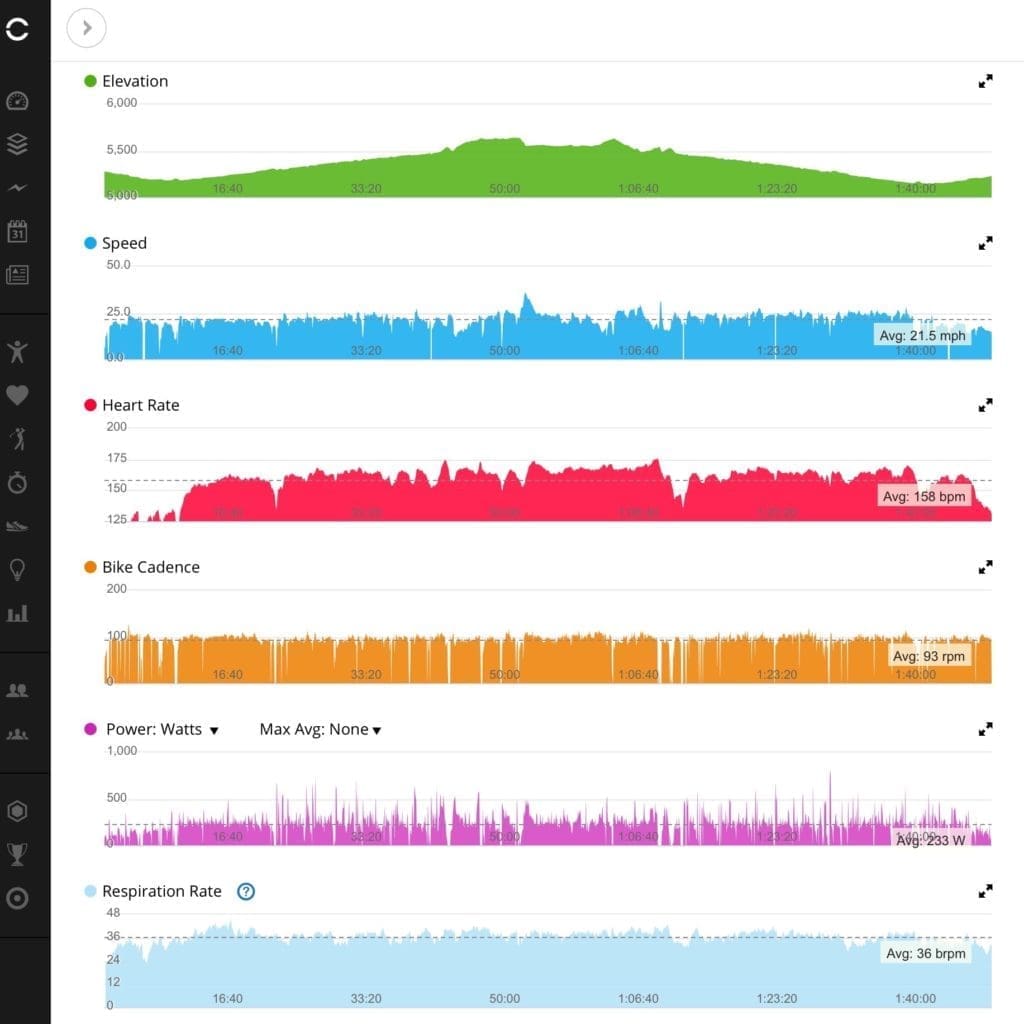
Task: Click the heart health stats icon
Action: tap(17, 395)
